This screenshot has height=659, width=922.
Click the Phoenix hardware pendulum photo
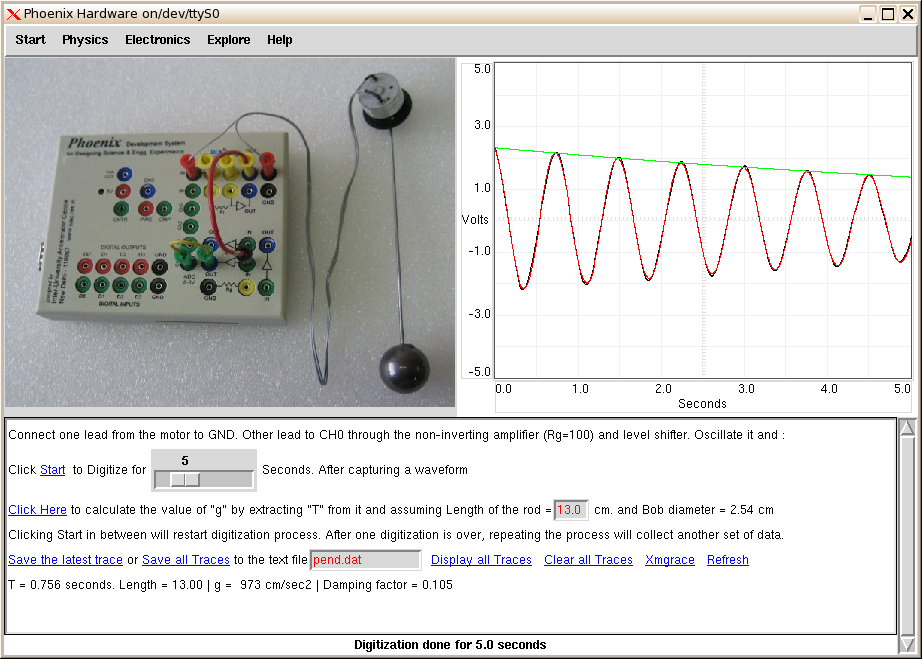(x=230, y=232)
